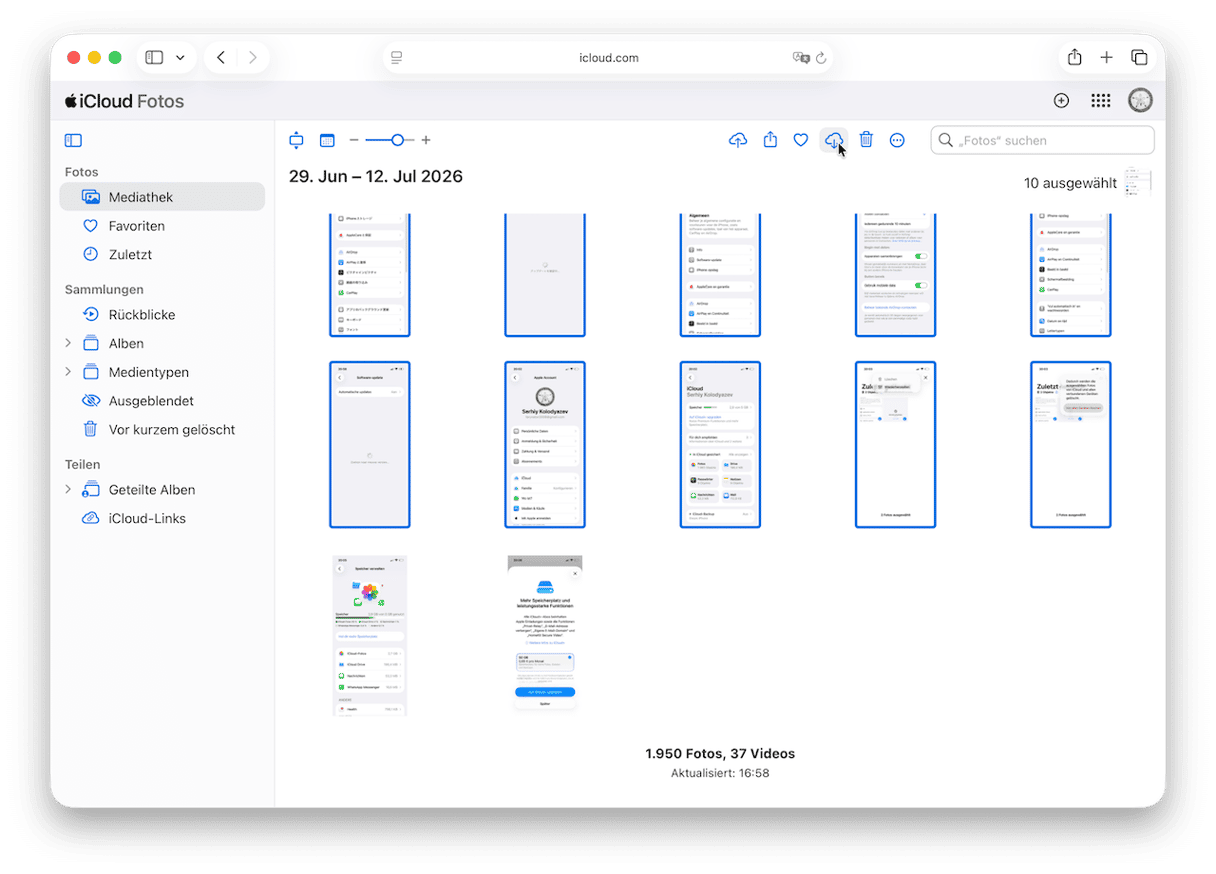The width and height of the screenshot is (1216, 874).
Task: Open the account profile avatar
Action: [1140, 101]
